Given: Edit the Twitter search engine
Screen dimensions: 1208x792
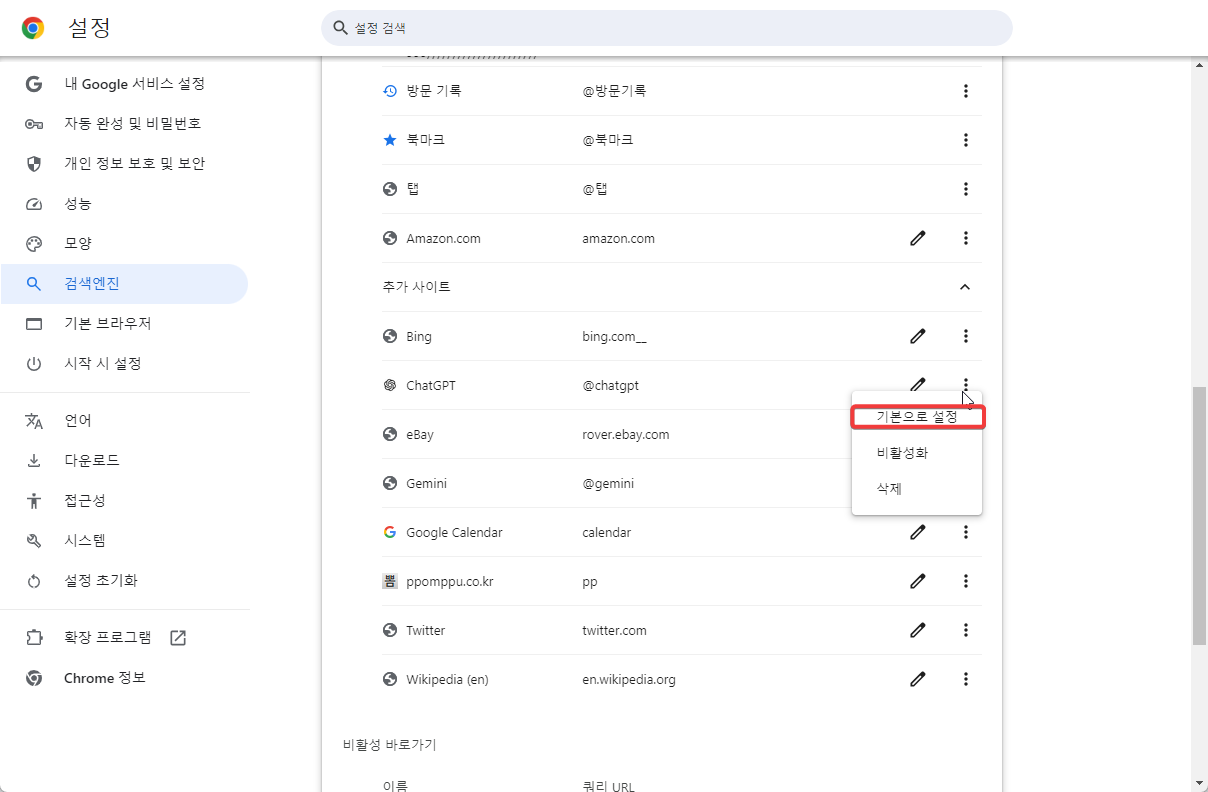Looking at the screenshot, I should (917, 630).
